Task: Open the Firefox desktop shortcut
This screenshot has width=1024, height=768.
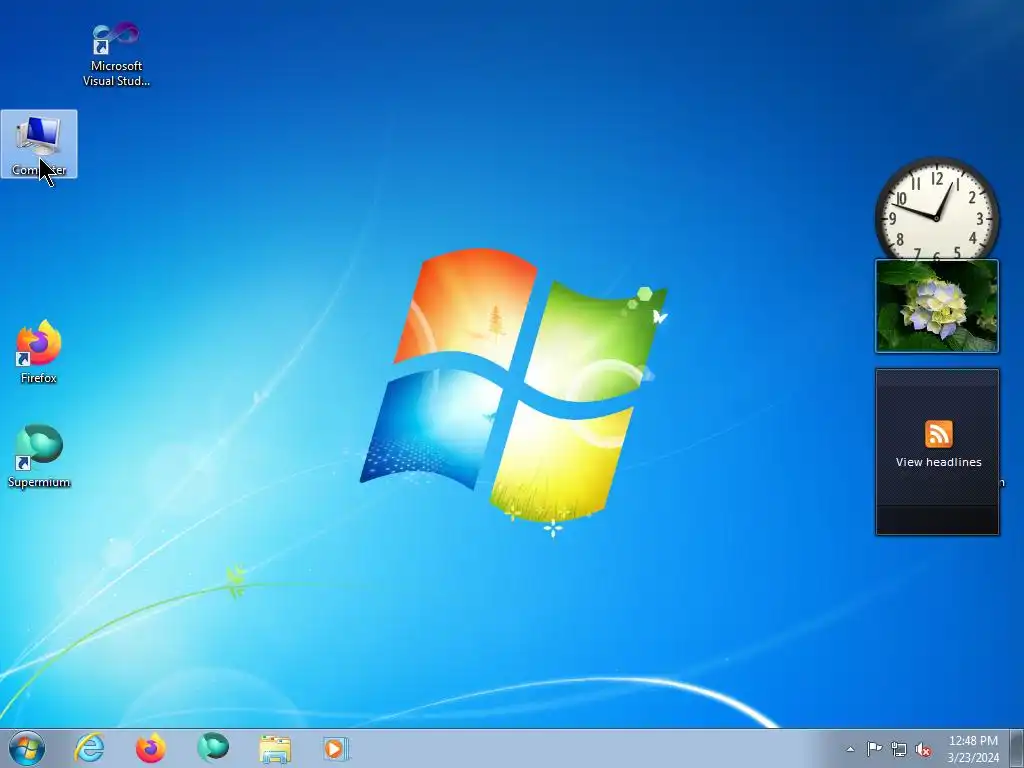Action: pyautogui.click(x=39, y=352)
